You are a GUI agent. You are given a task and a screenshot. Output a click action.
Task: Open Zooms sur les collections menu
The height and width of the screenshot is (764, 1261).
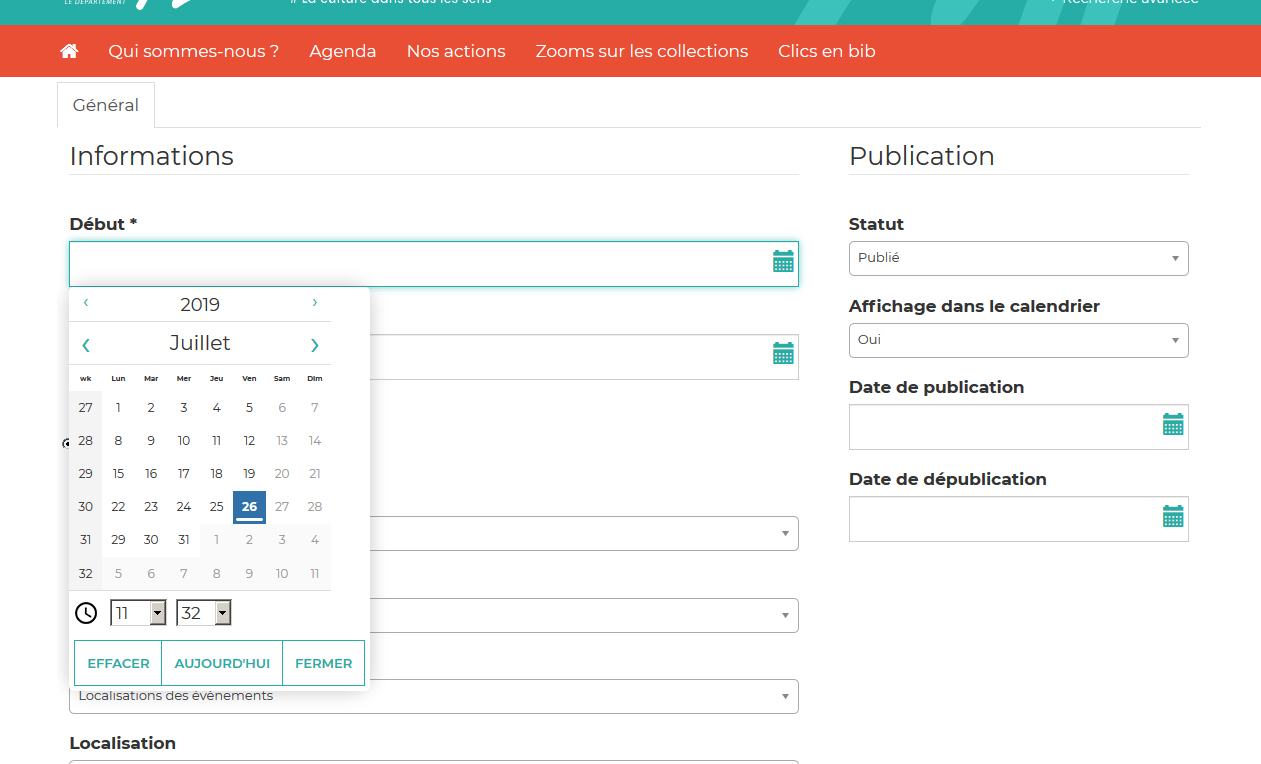point(642,51)
